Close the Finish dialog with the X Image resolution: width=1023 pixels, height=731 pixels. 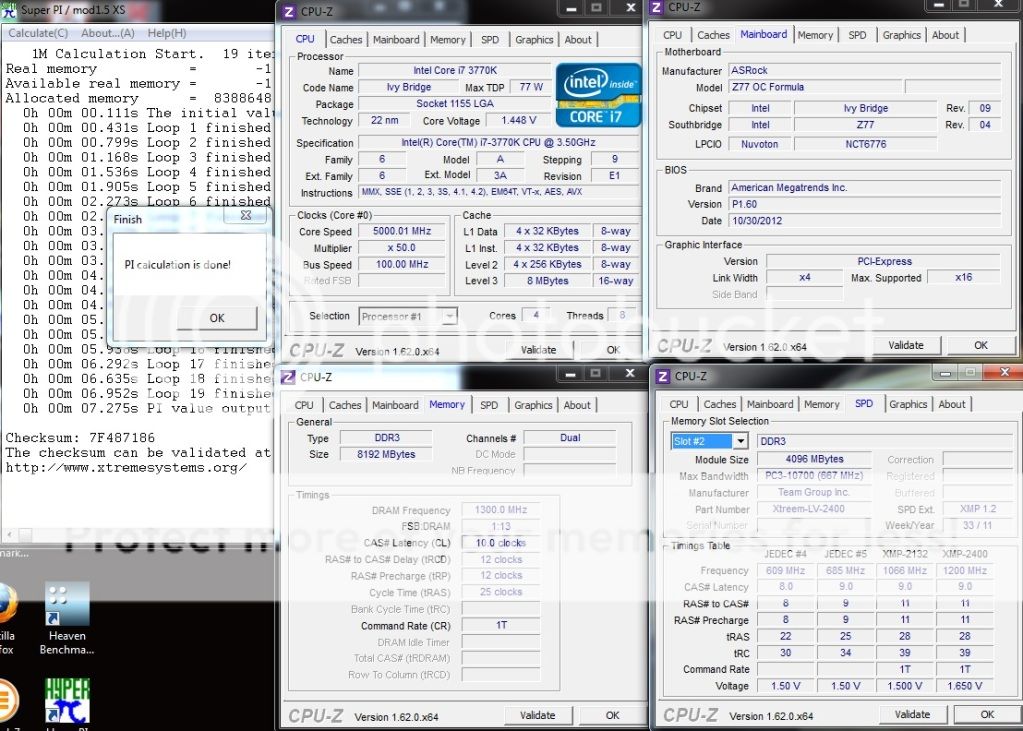(246, 216)
